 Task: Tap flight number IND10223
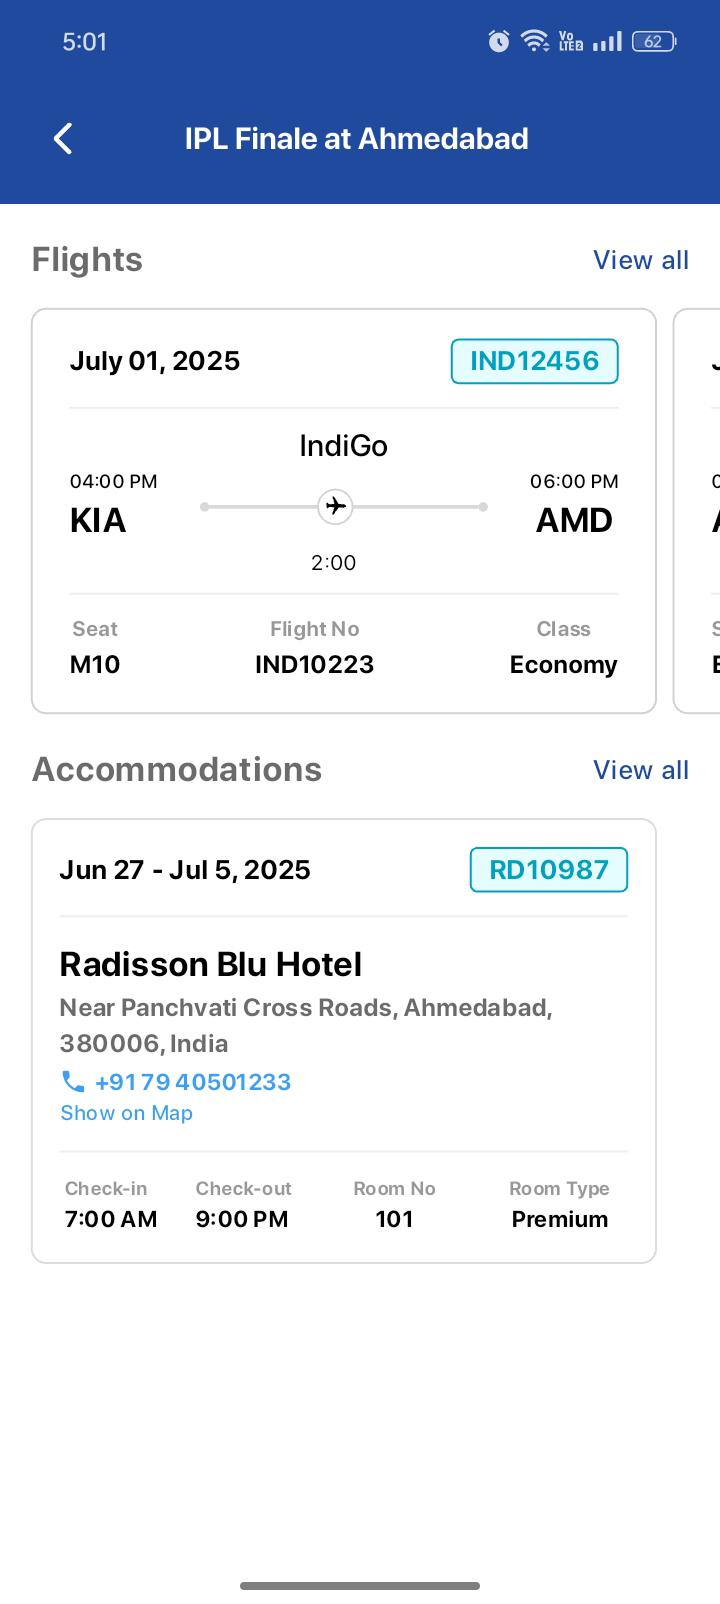[314, 664]
